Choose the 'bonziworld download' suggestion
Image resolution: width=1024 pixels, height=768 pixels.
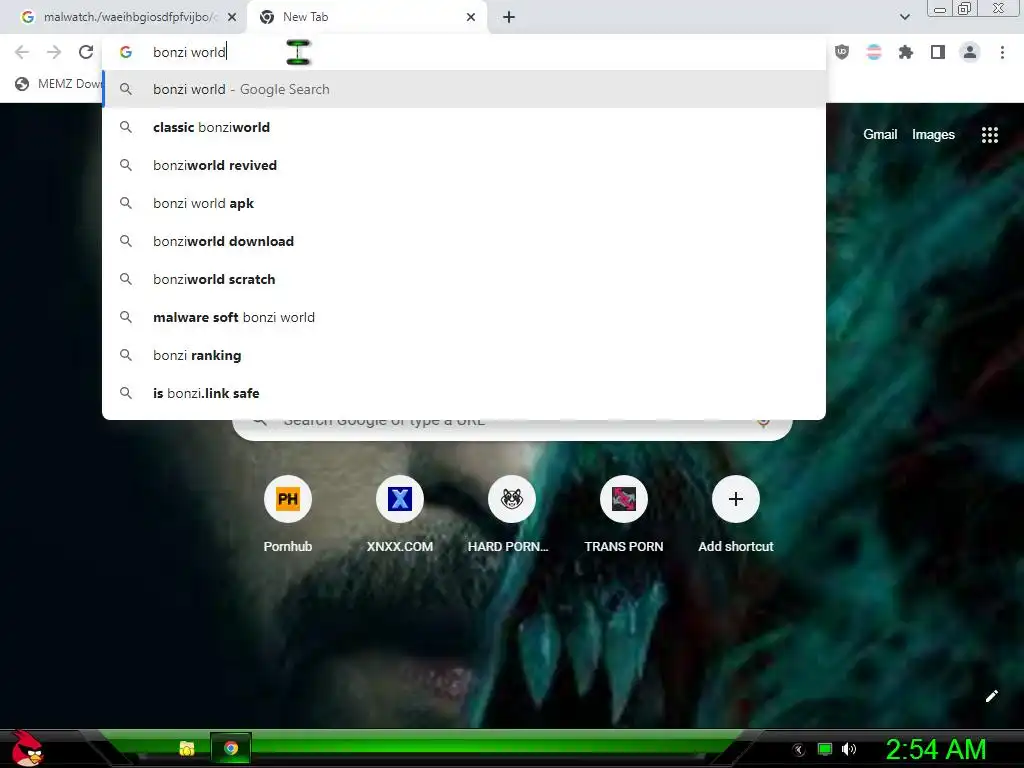[464, 241]
